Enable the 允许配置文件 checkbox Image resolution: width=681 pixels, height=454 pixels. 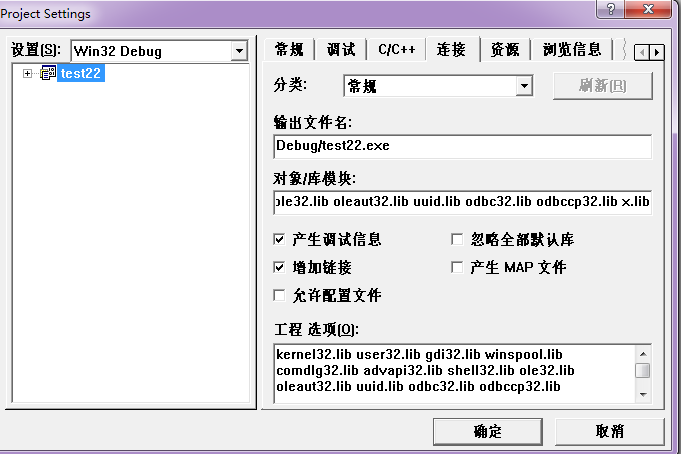pyautogui.click(x=279, y=295)
